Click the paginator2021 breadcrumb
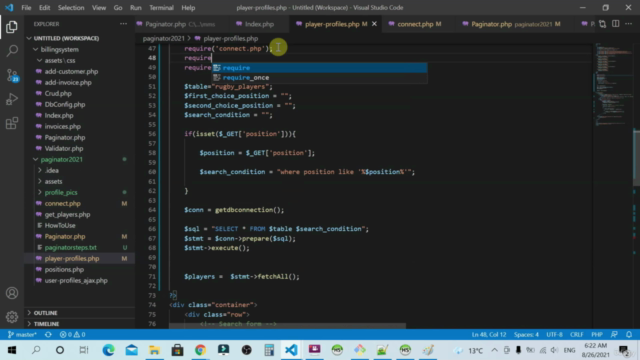640x360 pixels. pyautogui.click(x=163, y=38)
